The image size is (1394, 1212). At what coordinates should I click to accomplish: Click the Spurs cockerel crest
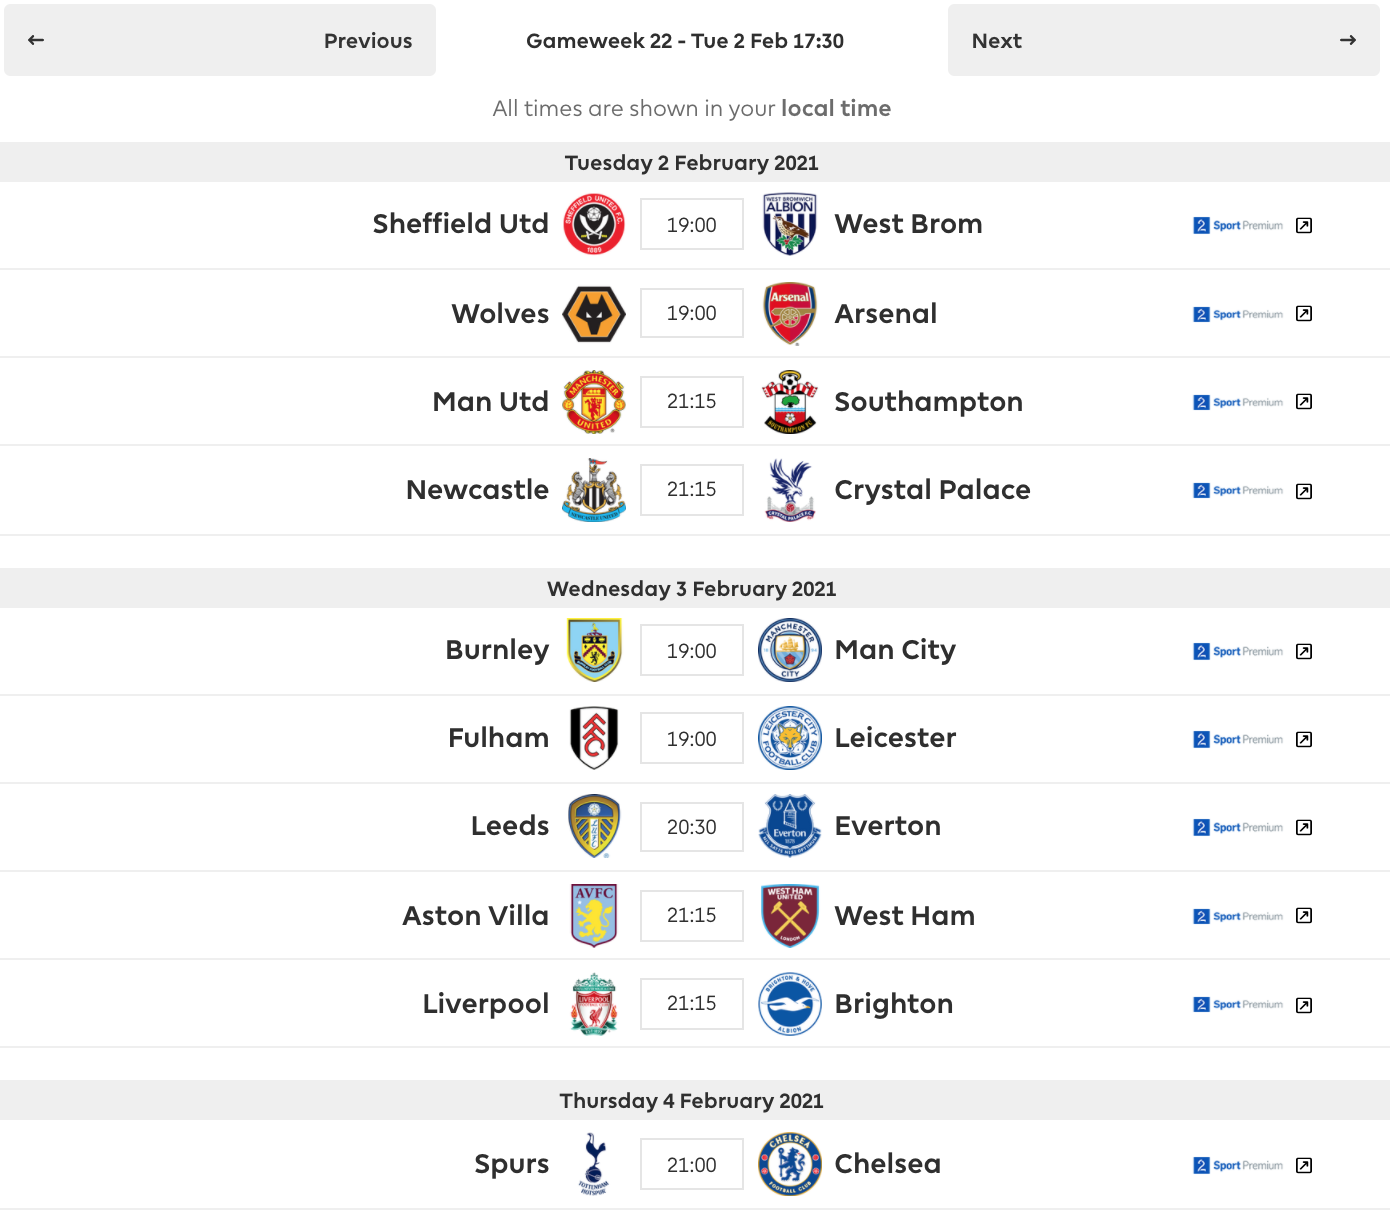pyautogui.click(x=594, y=1164)
